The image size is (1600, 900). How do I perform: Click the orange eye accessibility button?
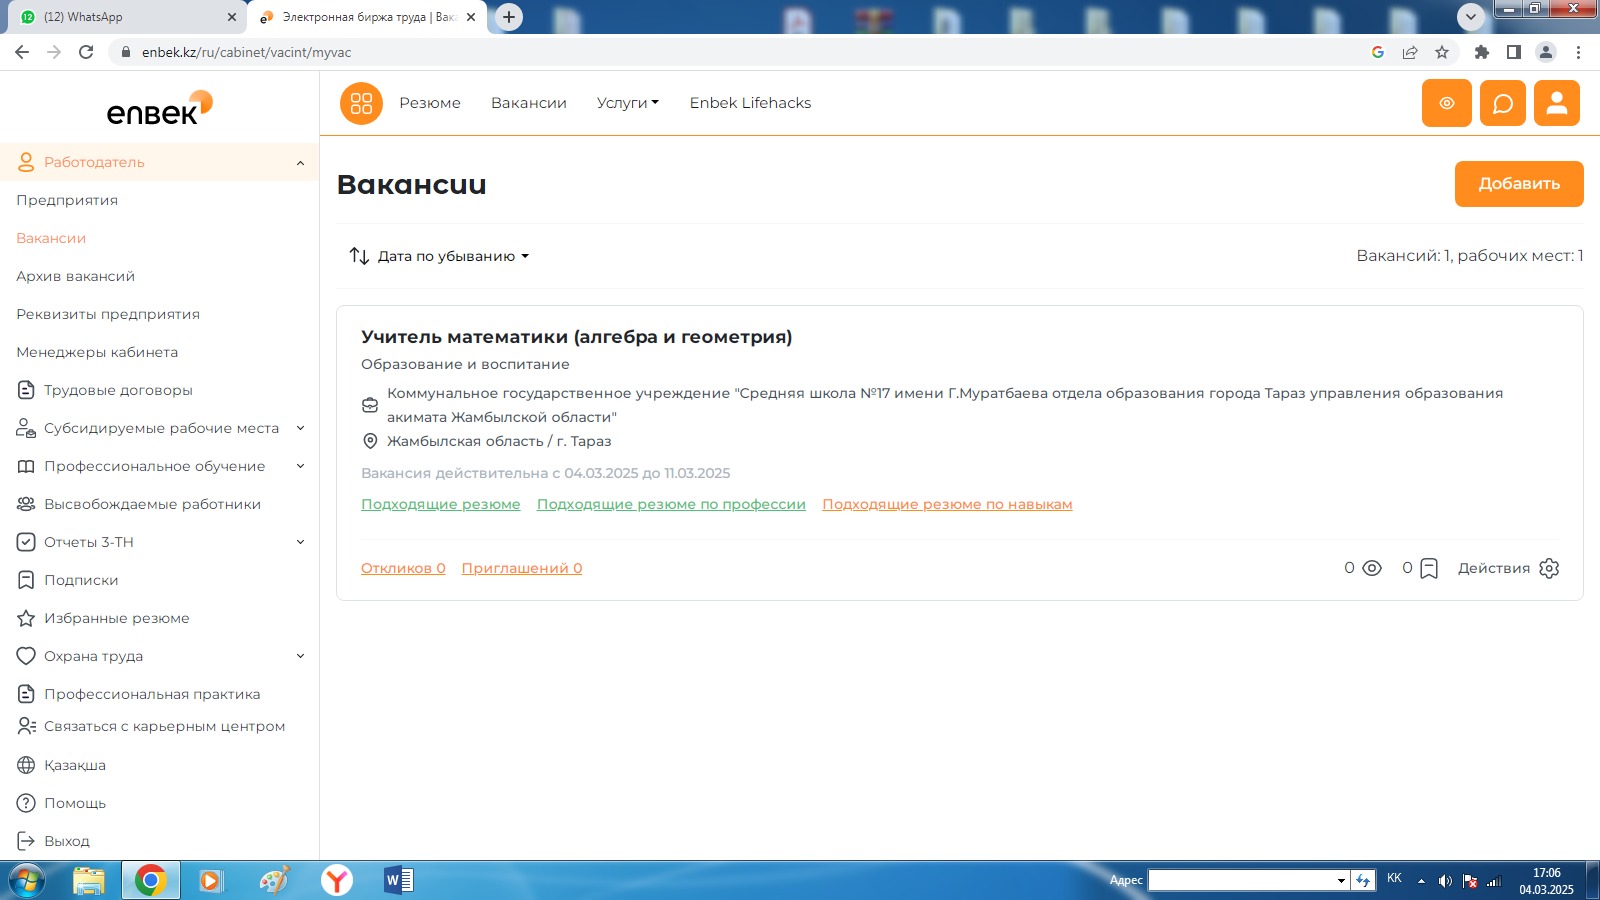point(1446,103)
